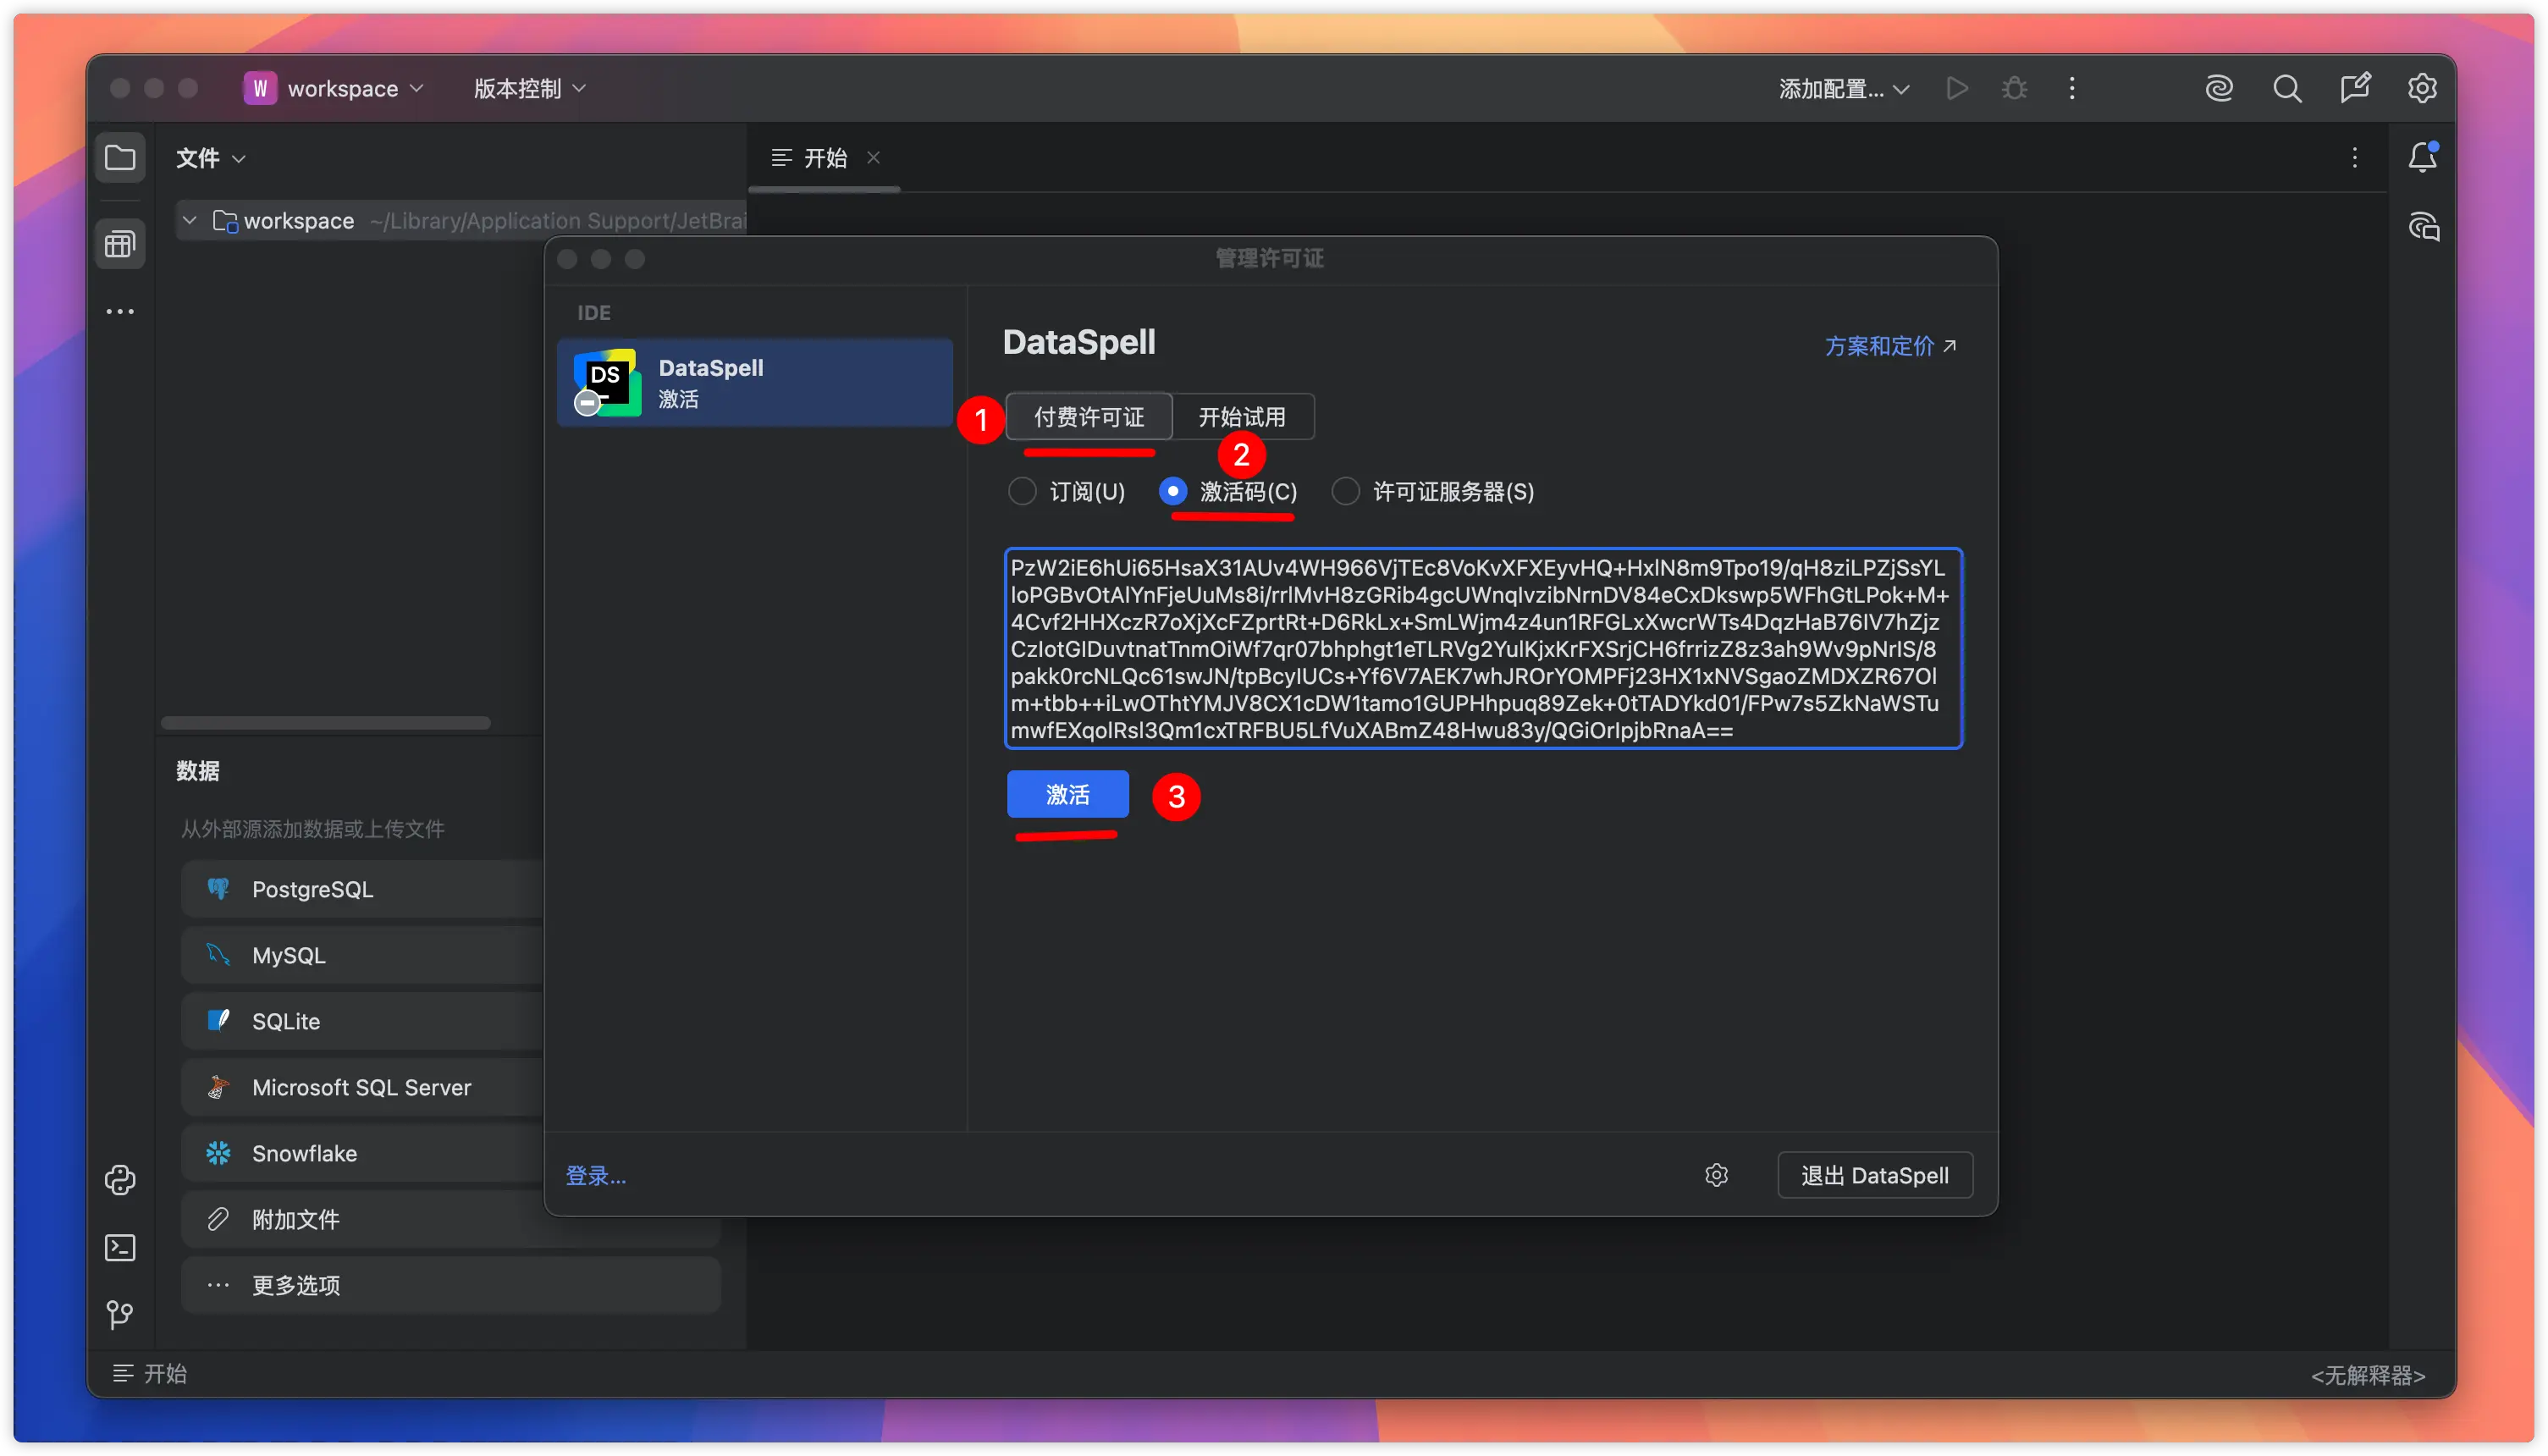This screenshot has height=1456, width=2548.
Task: Switch to the 付费许可证 tab
Action: [x=1089, y=417]
